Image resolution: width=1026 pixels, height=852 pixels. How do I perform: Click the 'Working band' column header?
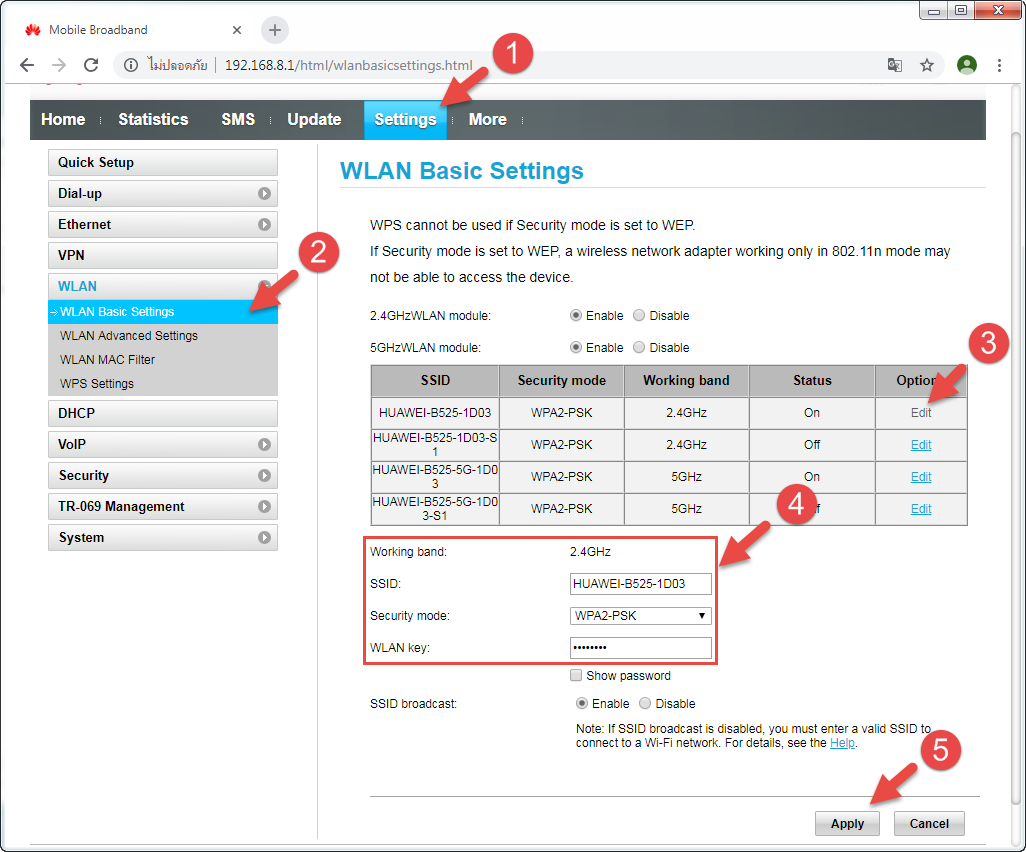click(686, 381)
